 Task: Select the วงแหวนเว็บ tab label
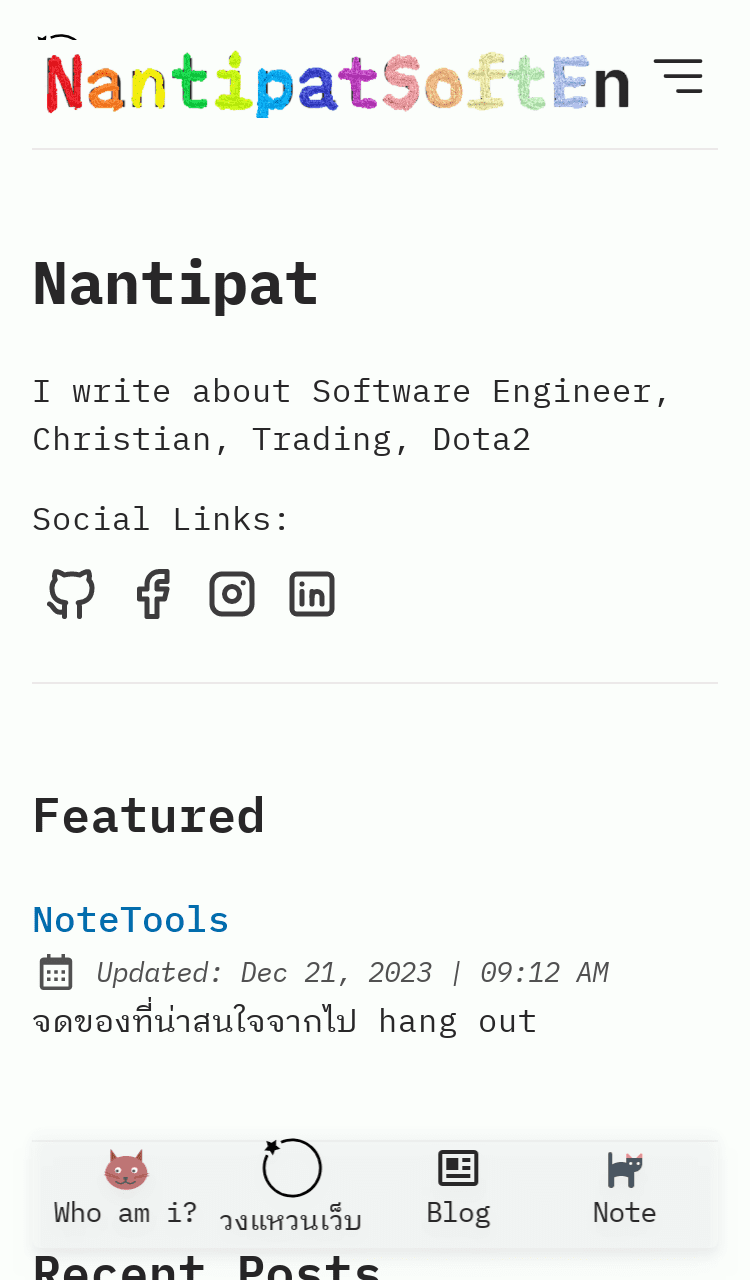291,1221
